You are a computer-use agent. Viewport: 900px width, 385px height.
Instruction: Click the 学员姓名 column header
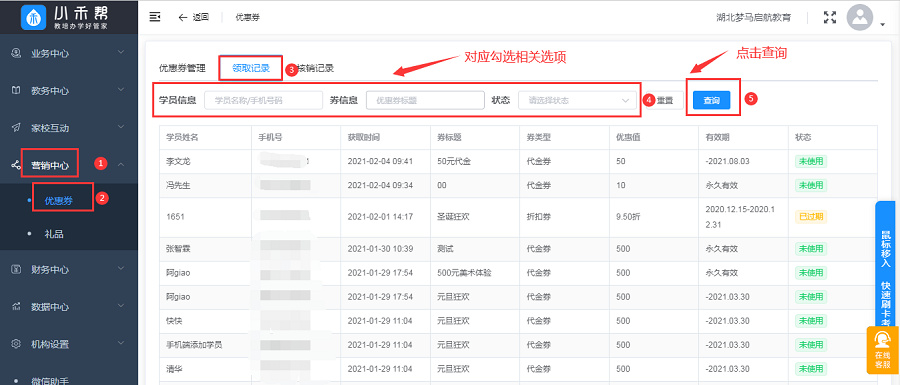click(182, 138)
